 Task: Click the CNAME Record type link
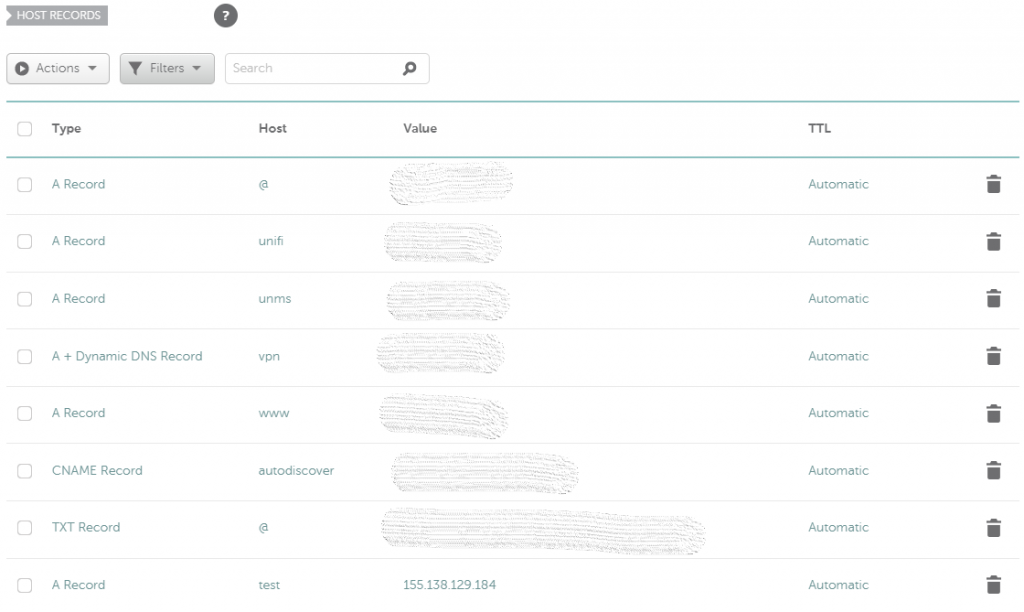97,471
